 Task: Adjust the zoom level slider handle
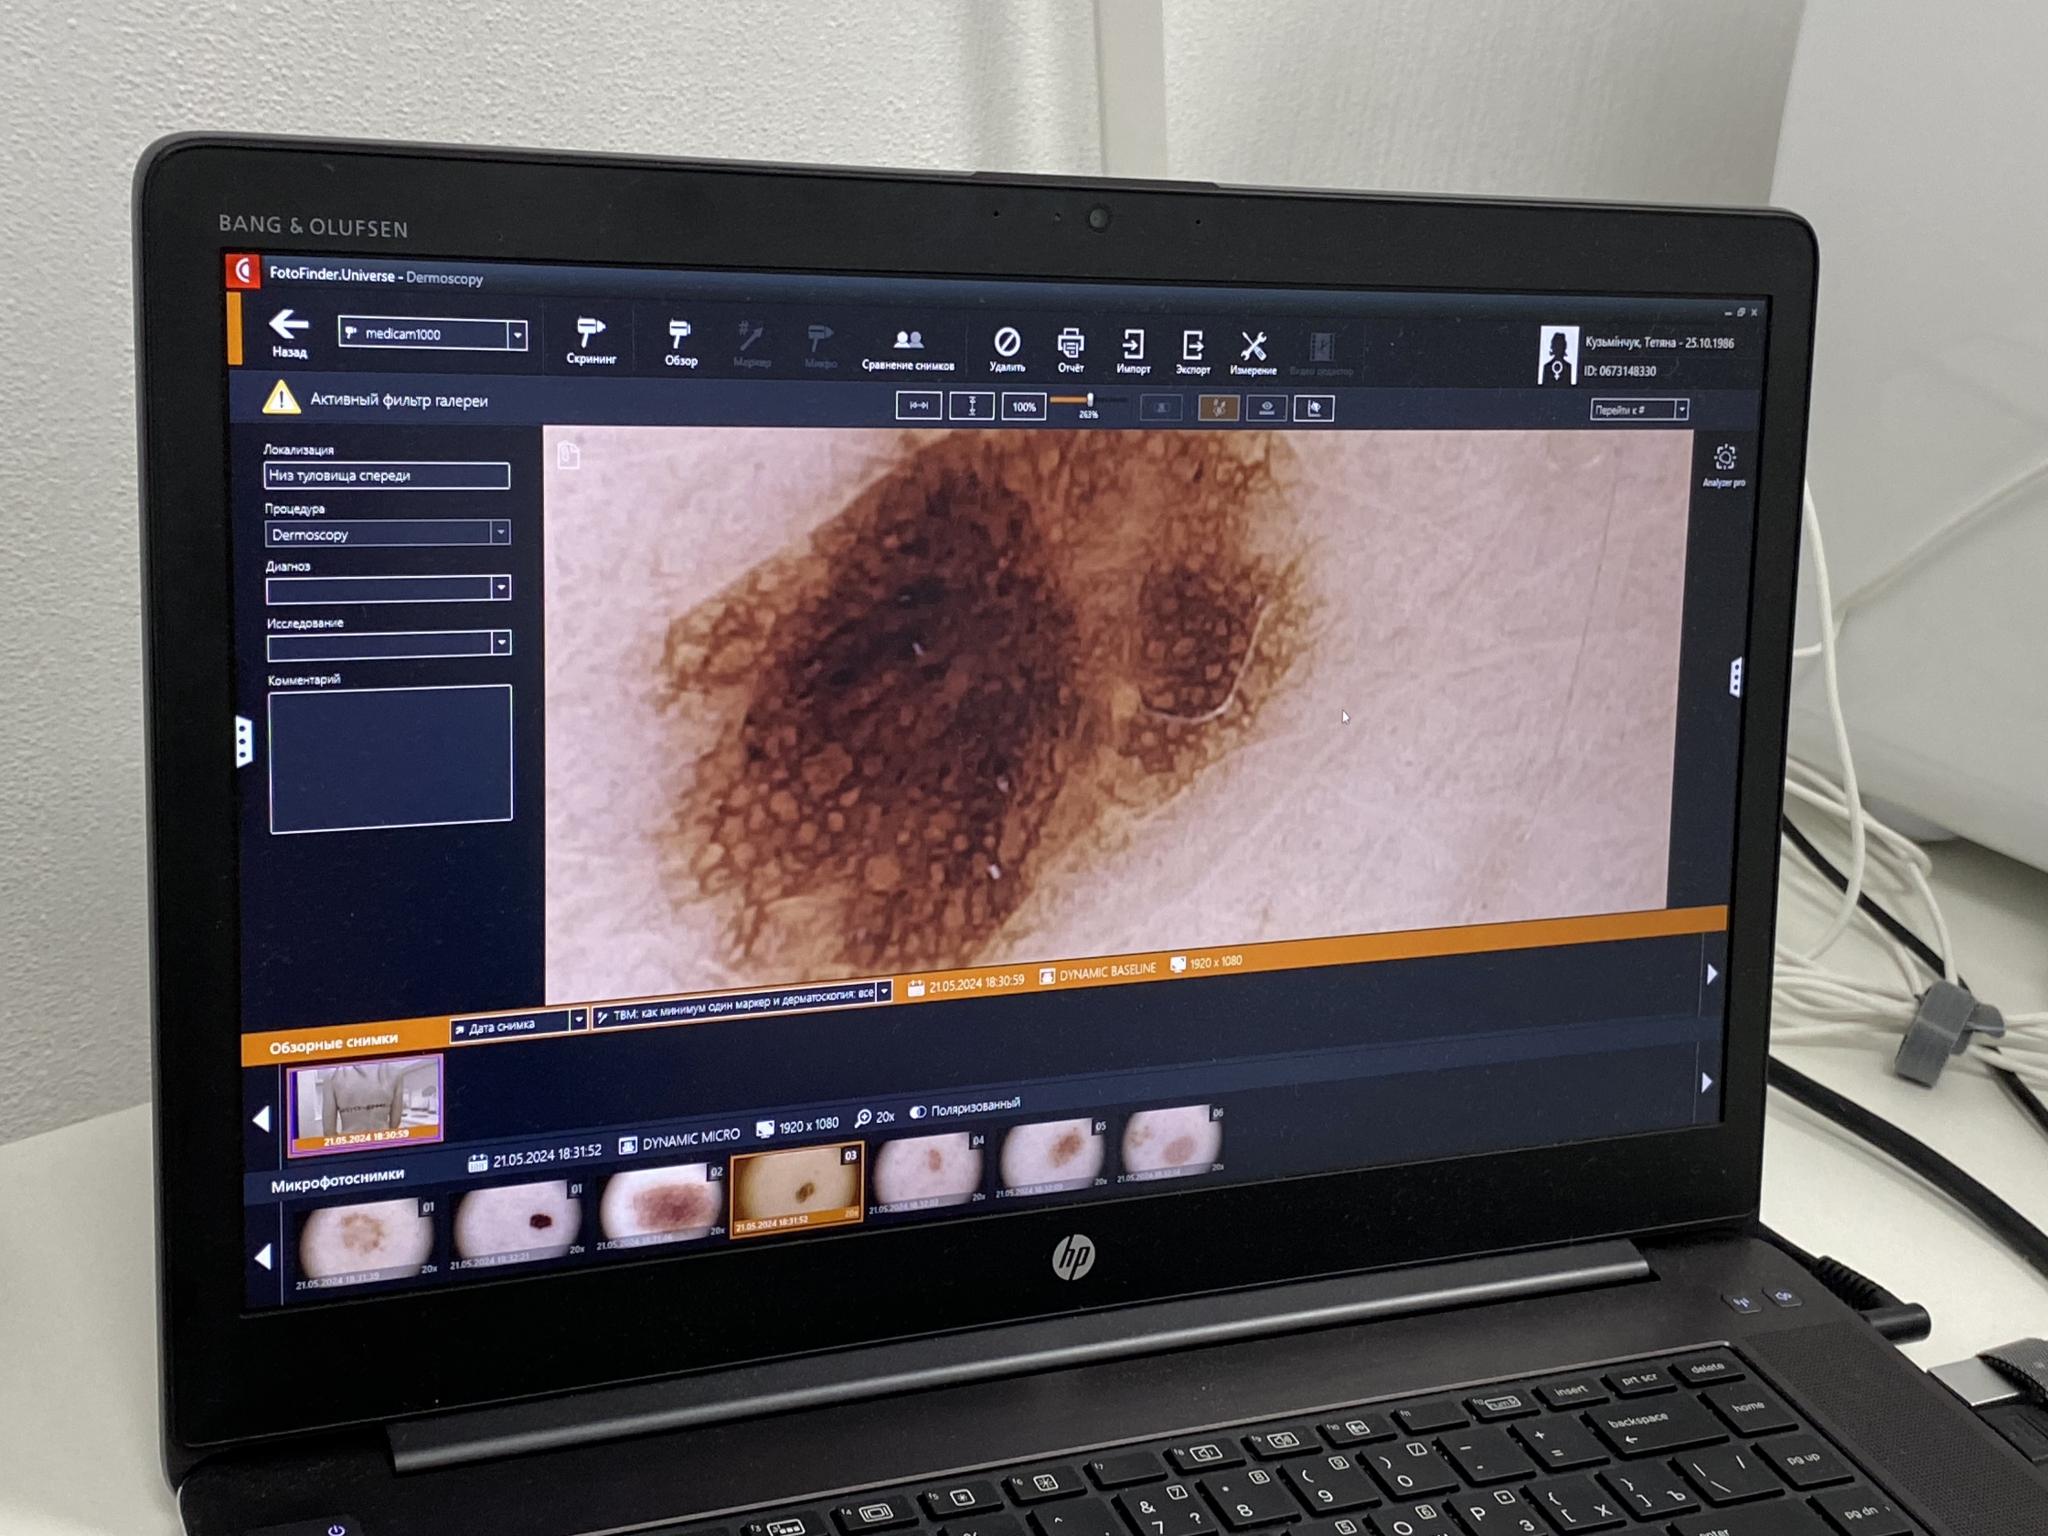(x=1089, y=400)
